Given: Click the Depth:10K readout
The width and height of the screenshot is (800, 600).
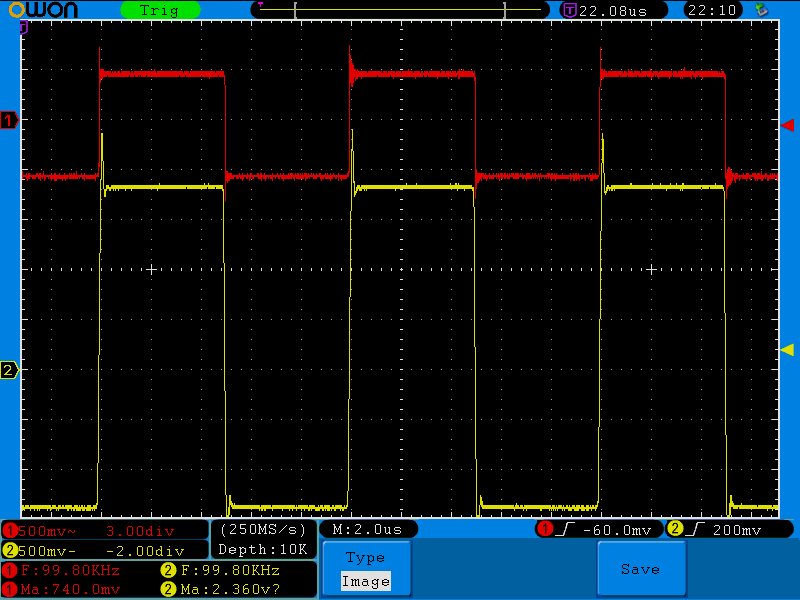Looking at the screenshot, I should coord(263,549).
